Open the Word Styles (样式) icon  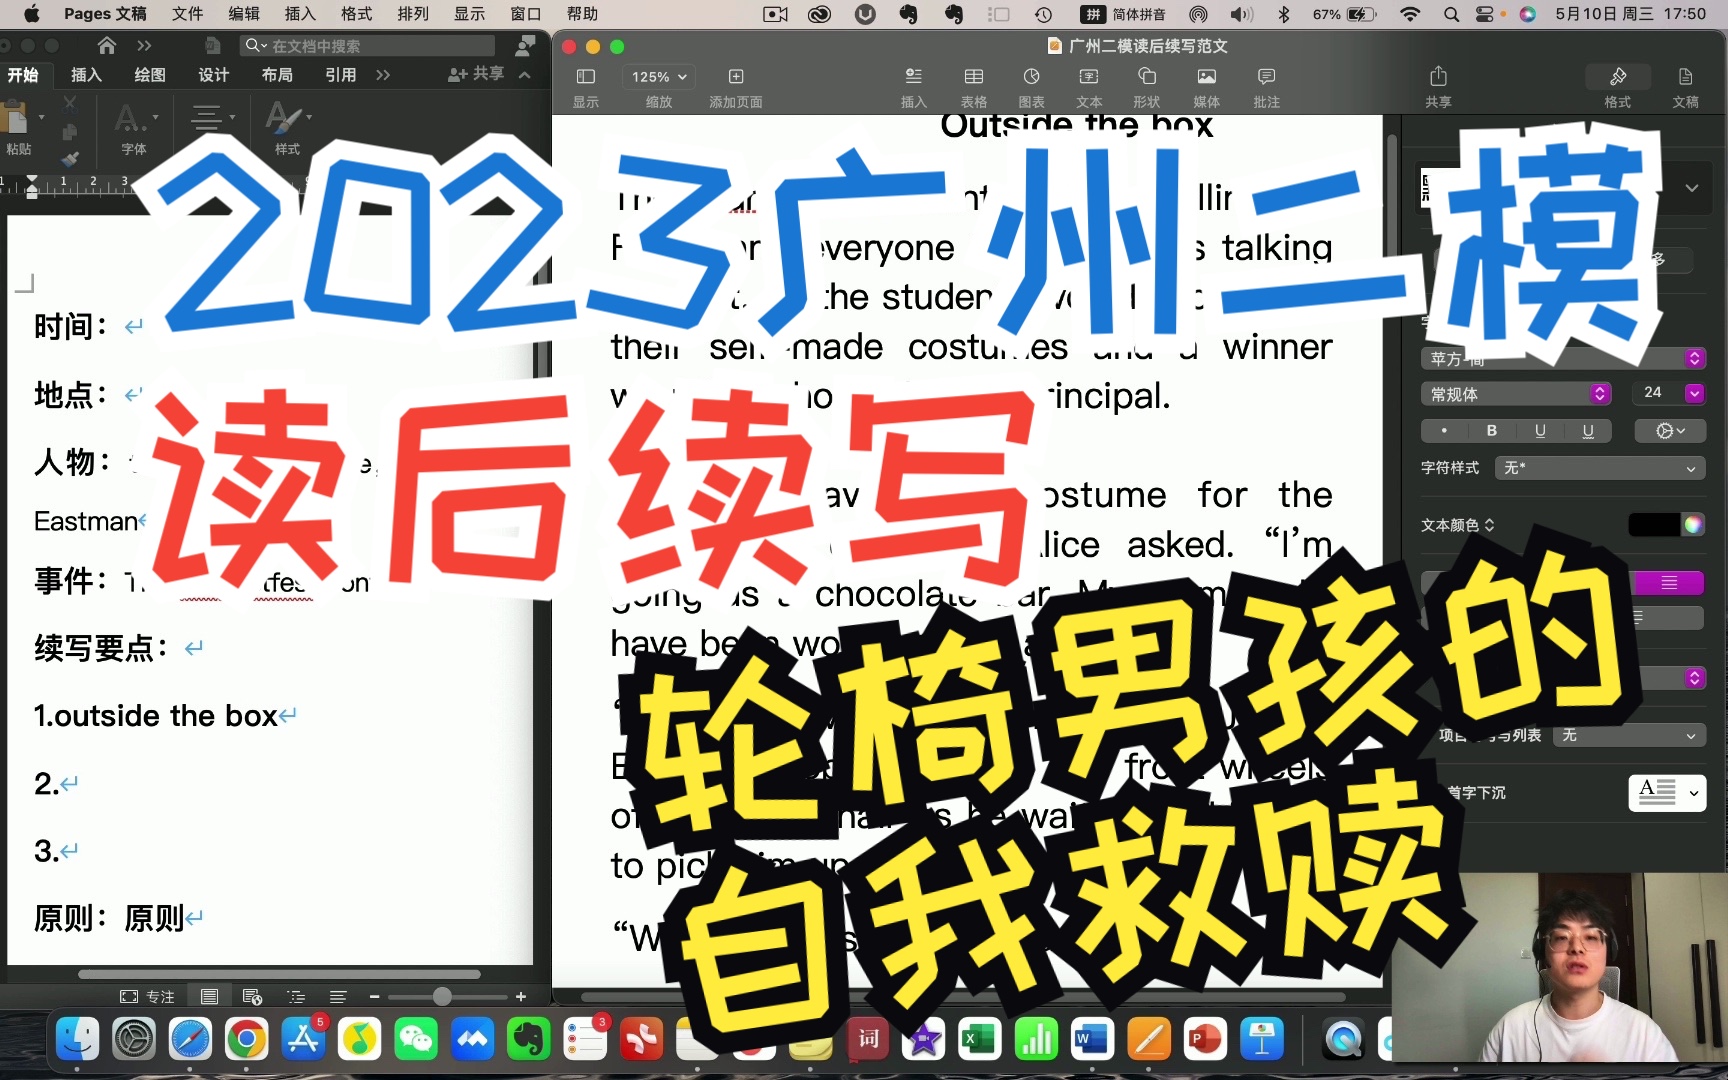284,118
